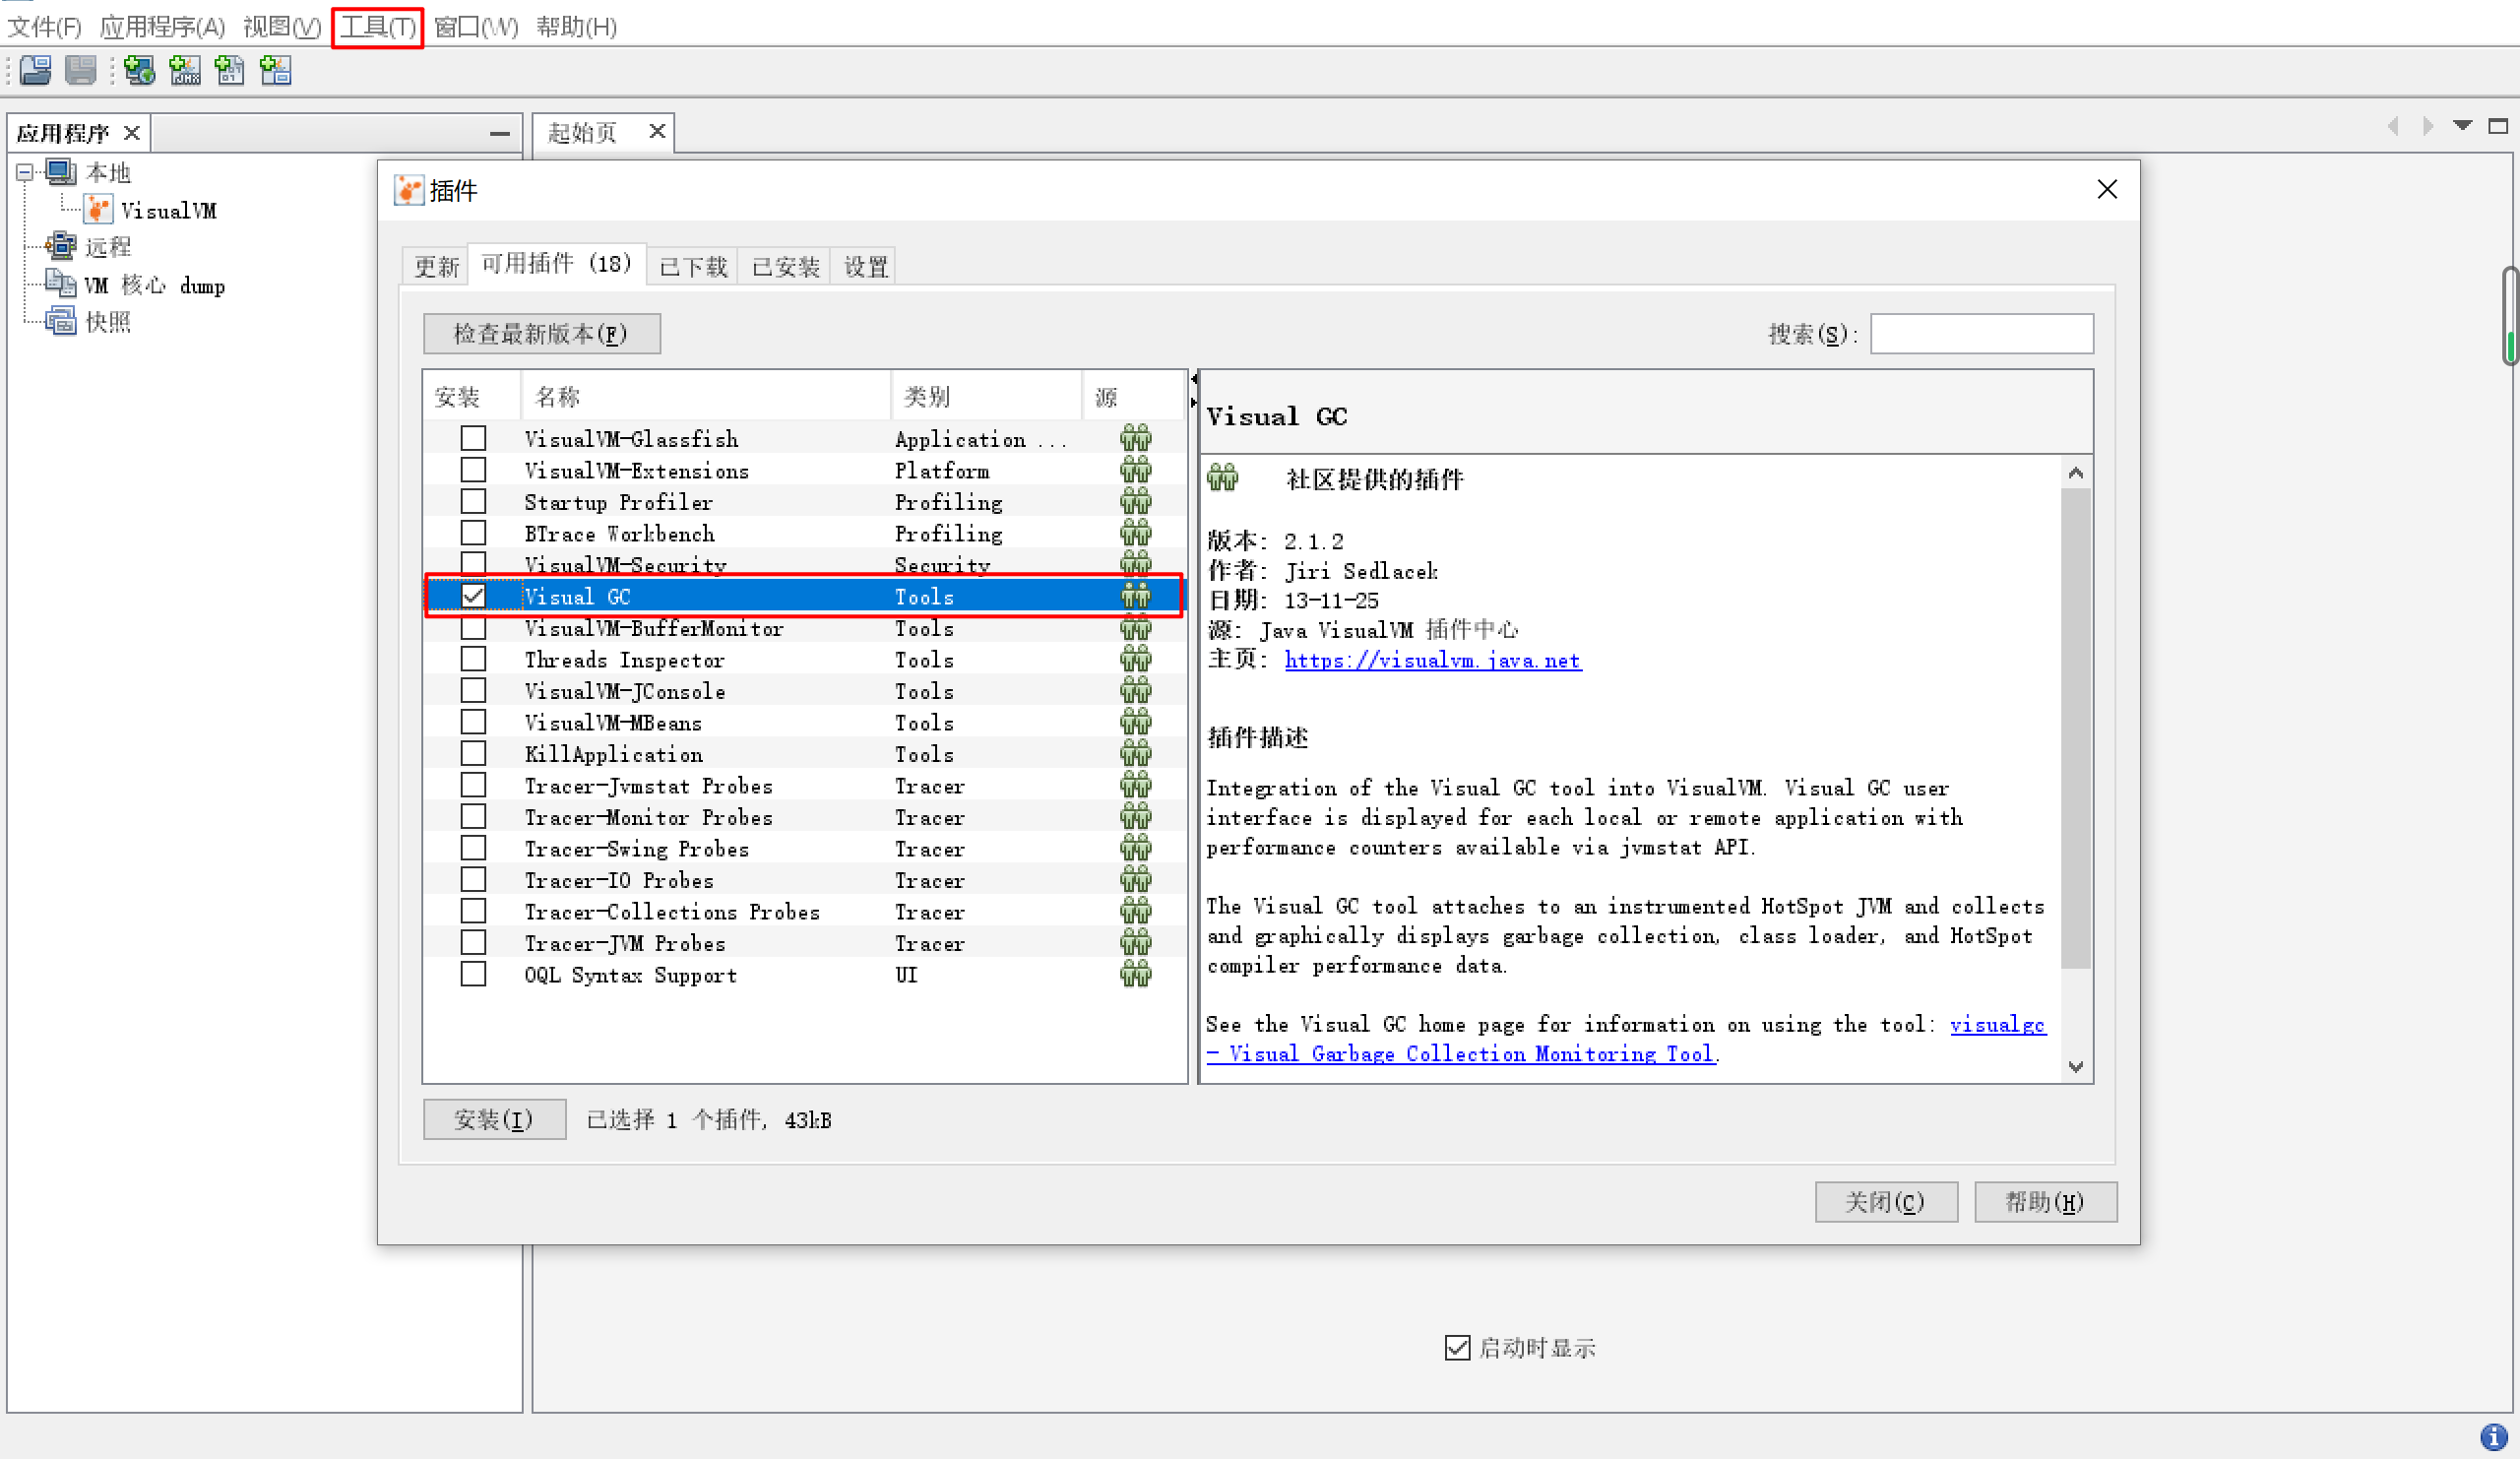Check the VisualVM-JConsole install checkbox
The width and height of the screenshot is (2520, 1459).
(473, 691)
